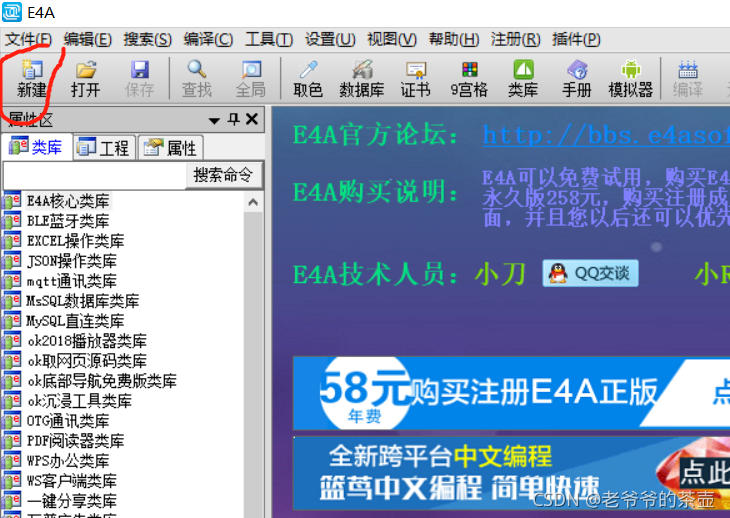The image size is (730, 518).
Task: Launch the 模拟器 Android emulator
Action: (631, 79)
